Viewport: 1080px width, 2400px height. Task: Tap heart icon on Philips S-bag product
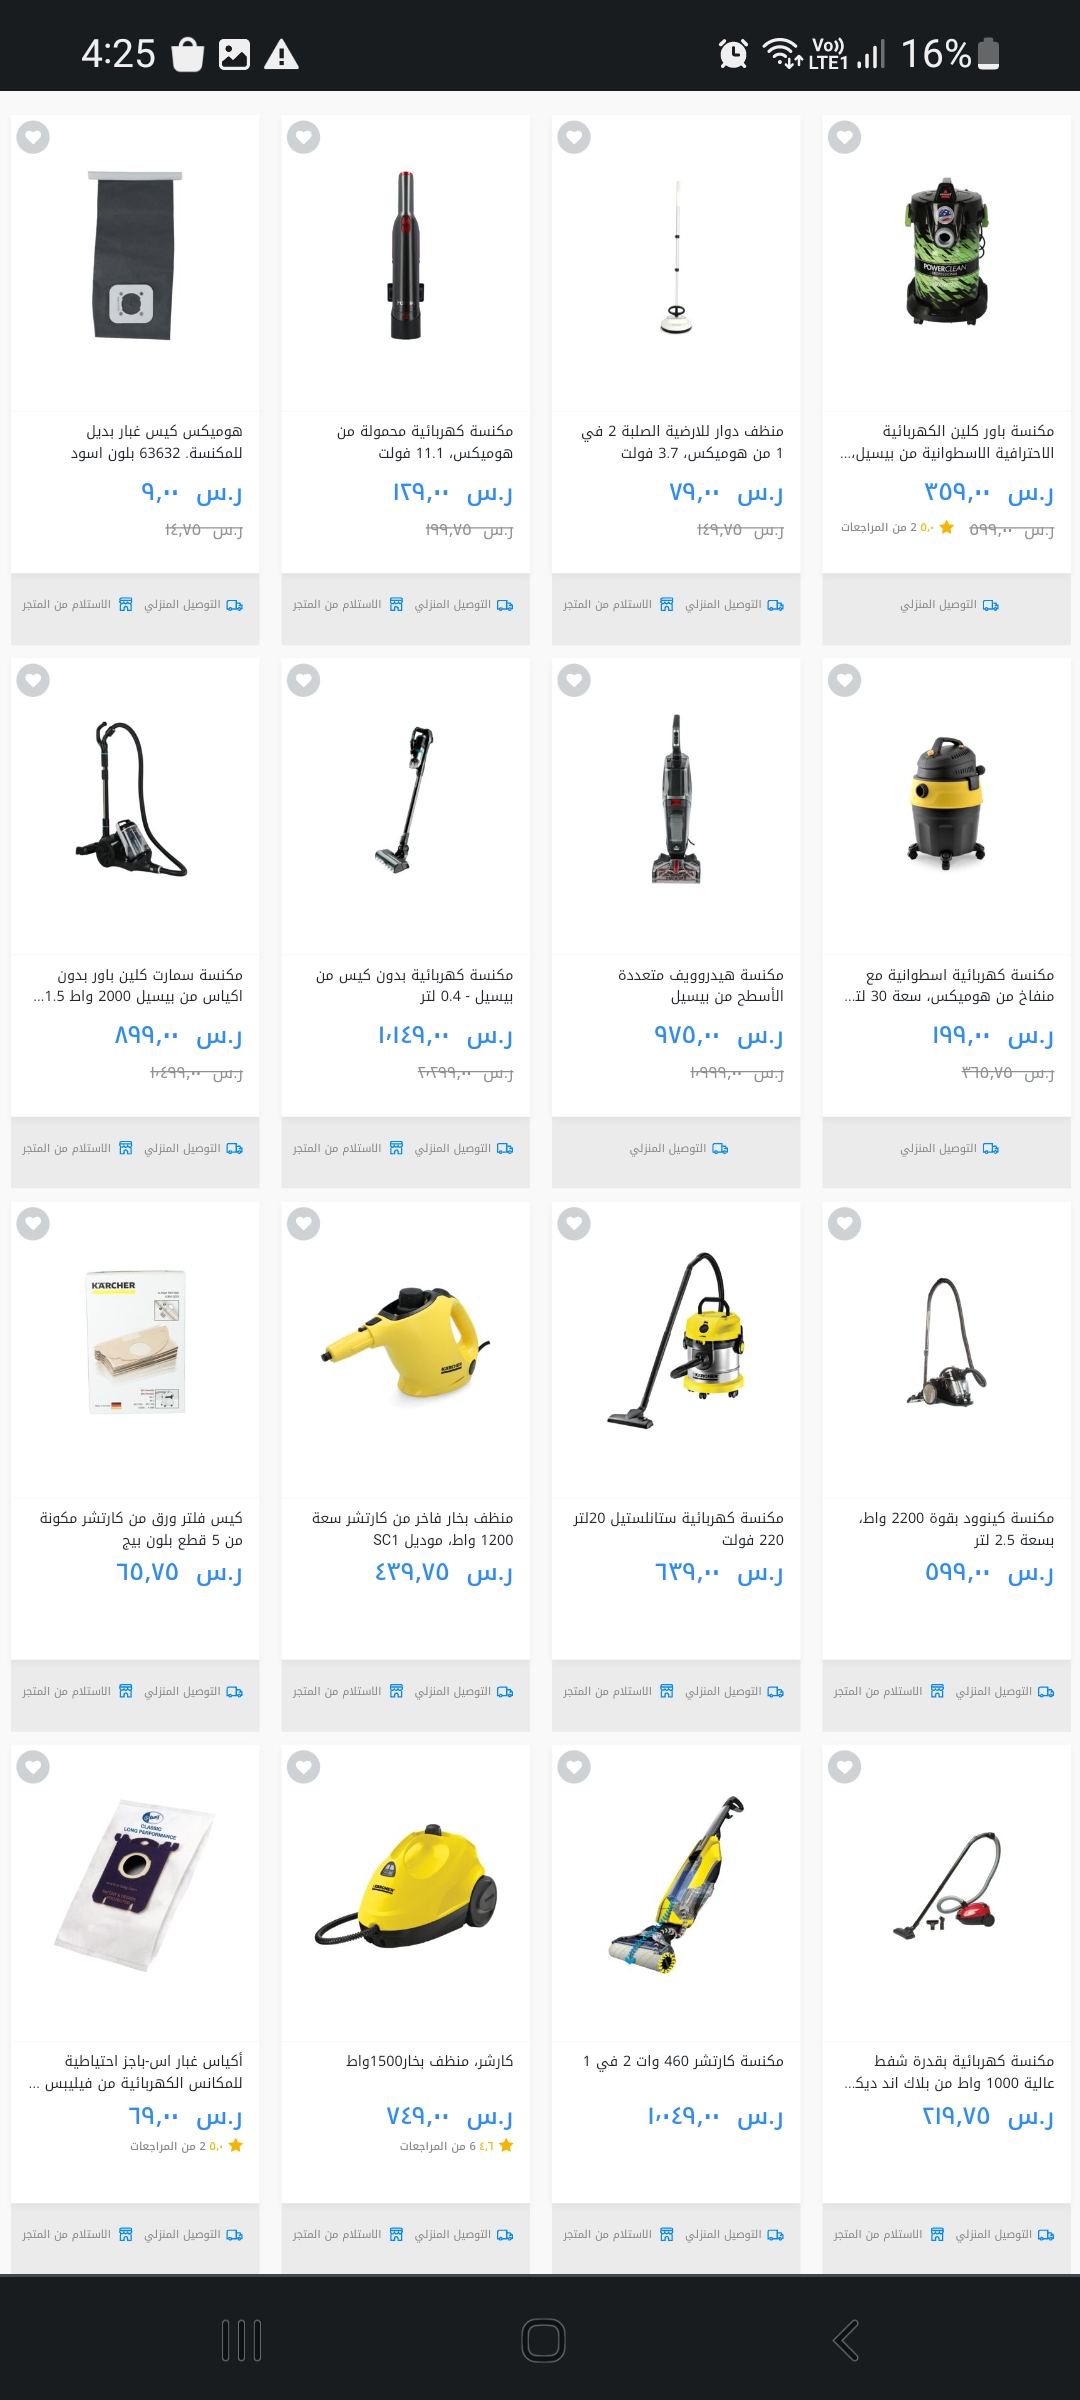tap(34, 1767)
